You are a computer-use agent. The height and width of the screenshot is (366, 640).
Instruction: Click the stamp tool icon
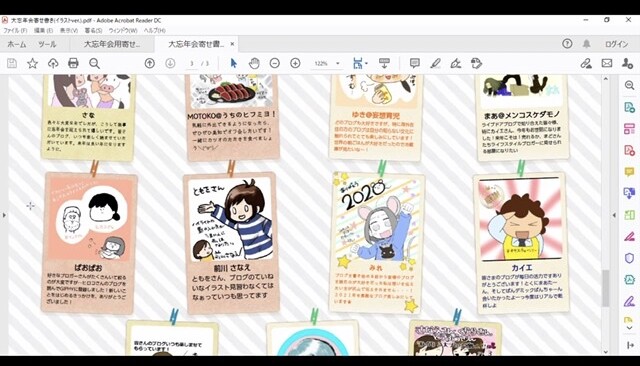[476, 63]
